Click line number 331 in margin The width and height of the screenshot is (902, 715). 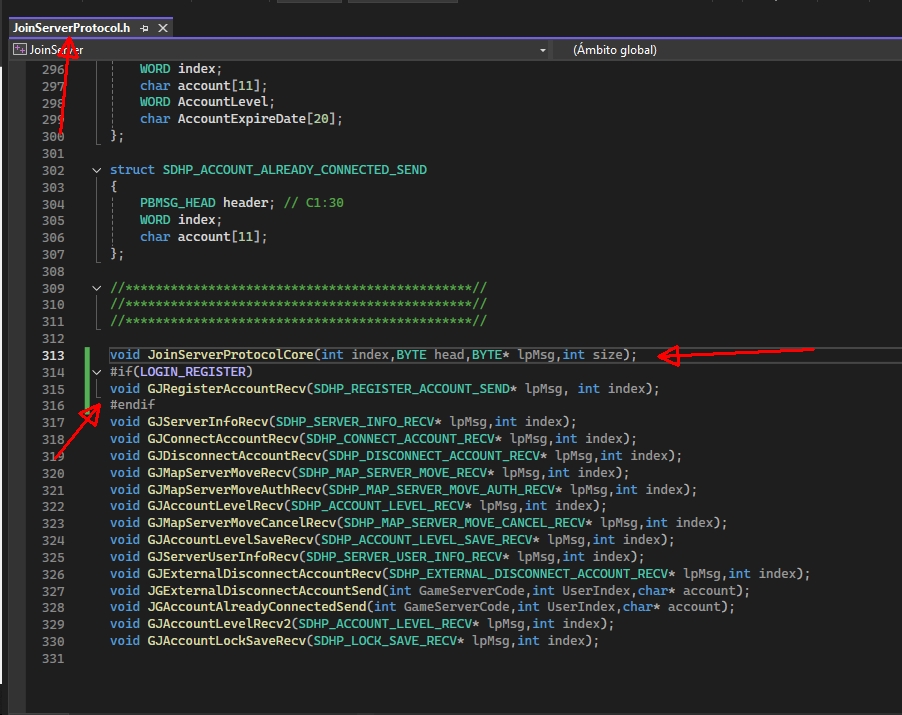[53, 659]
